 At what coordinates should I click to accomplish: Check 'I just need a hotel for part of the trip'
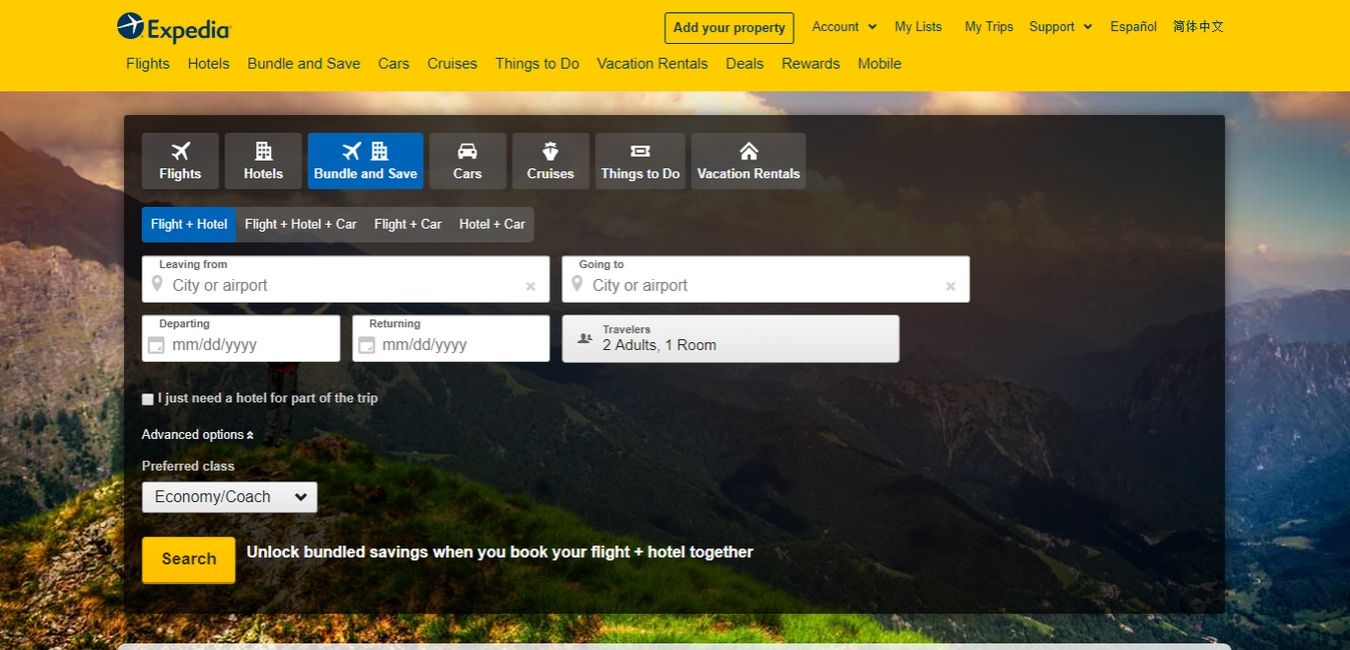(148, 399)
